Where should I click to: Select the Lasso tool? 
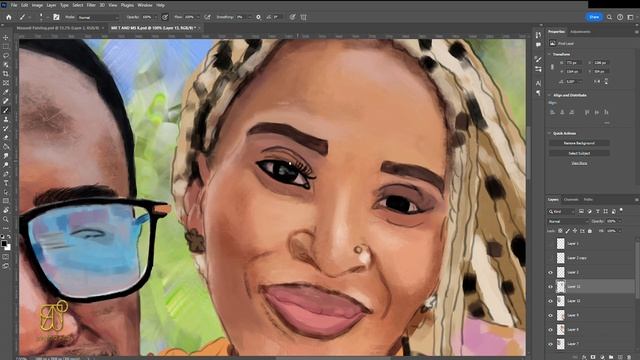pos(6,56)
